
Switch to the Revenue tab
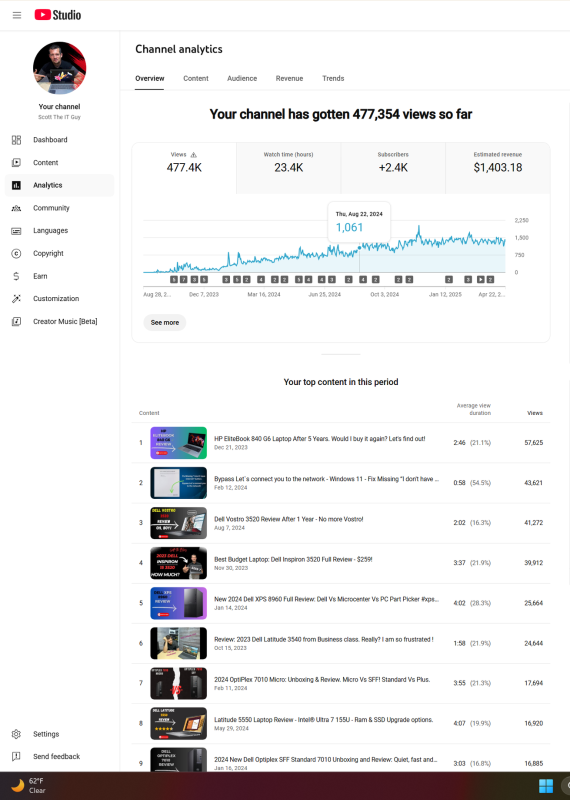(x=289, y=79)
